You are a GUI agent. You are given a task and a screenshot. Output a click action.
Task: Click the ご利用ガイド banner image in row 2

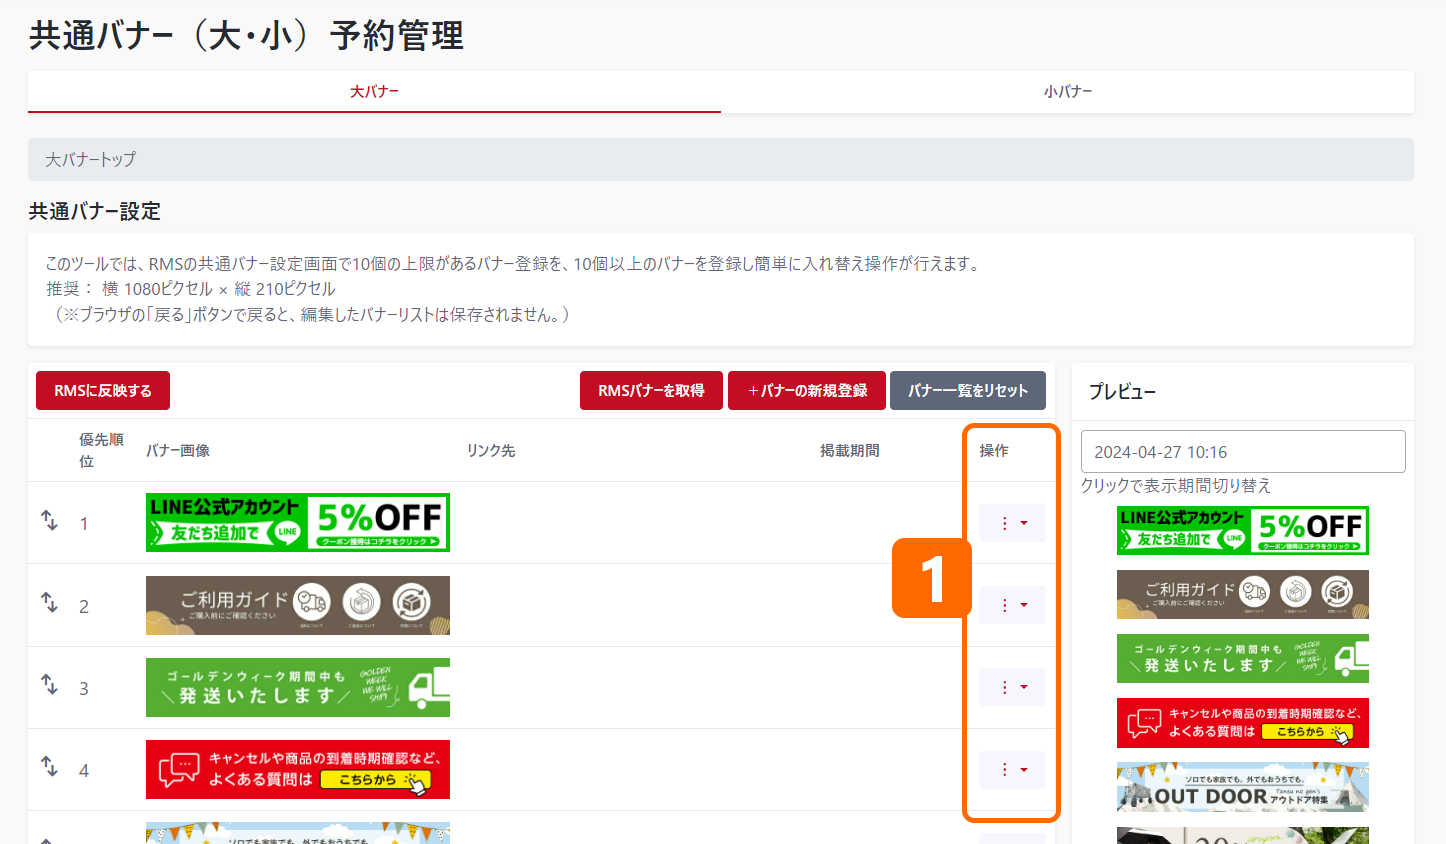pos(298,605)
